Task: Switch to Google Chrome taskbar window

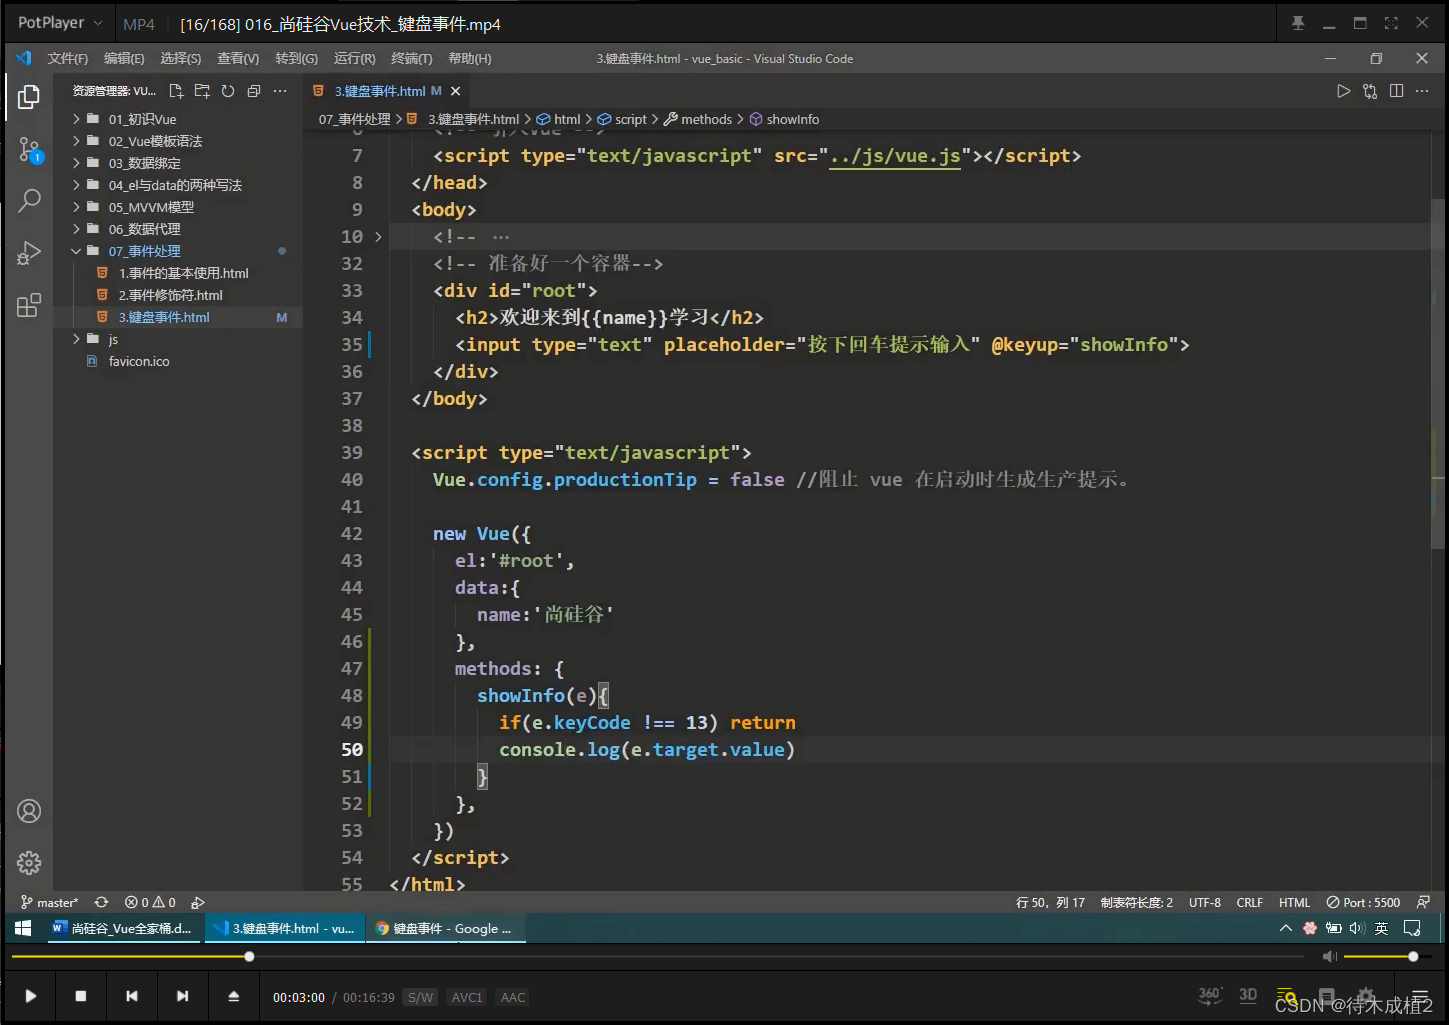Action: tap(446, 928)
